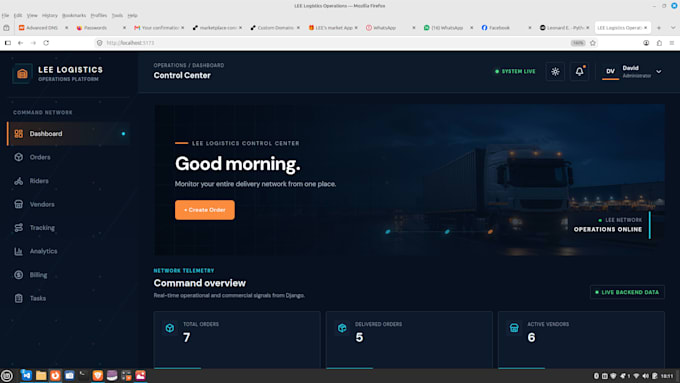Open the system start menu in taskbar
This screenshot has width=680, height=383.
7,376
